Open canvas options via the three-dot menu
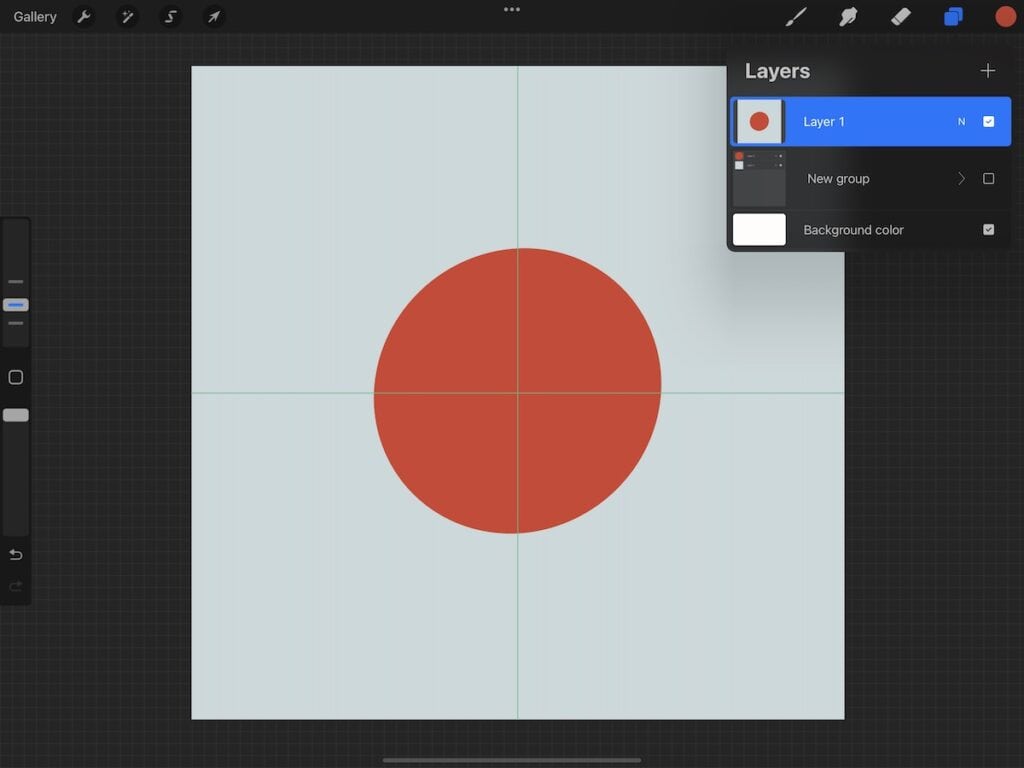 point(511,10)
